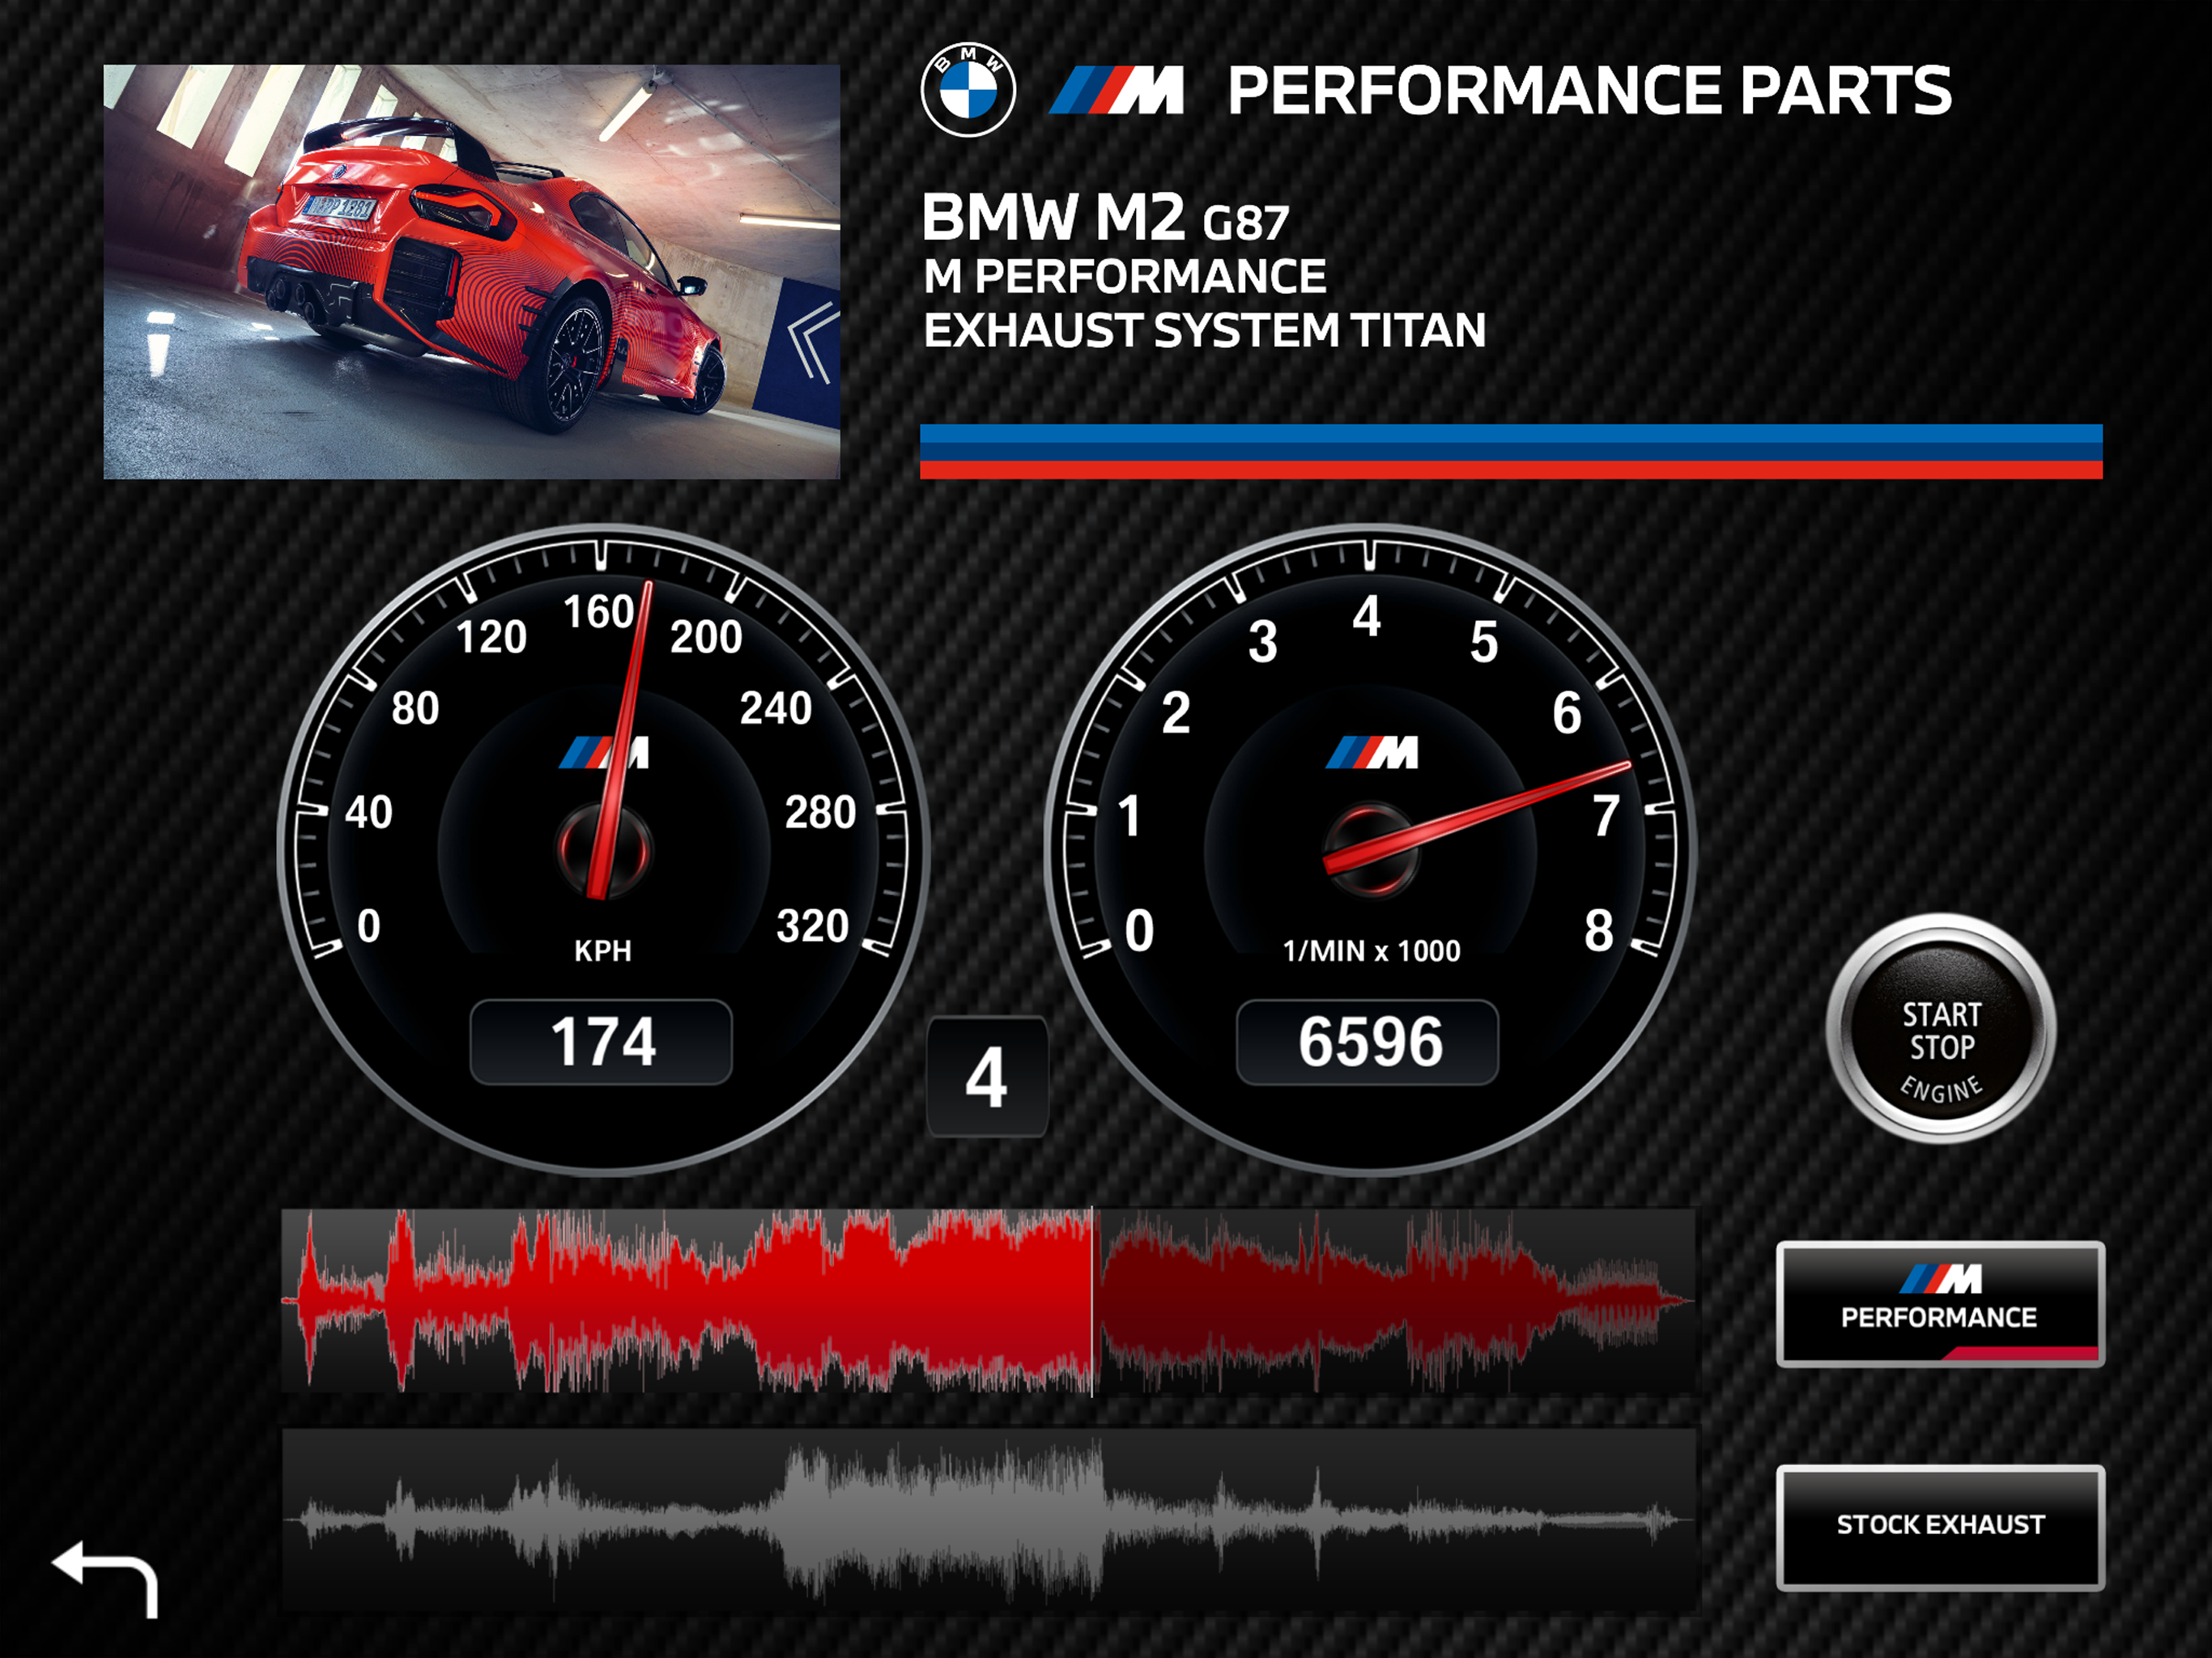Switch to Stock Exhaust sound
The image size is (2212, 1658).
tap(1939, 1526)
